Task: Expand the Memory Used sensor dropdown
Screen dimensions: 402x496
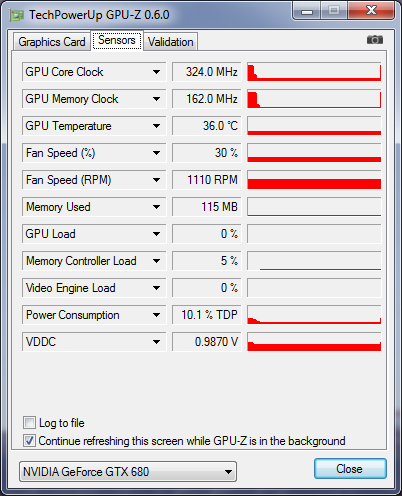Action: pyautogui.click(x=156, y=207)
